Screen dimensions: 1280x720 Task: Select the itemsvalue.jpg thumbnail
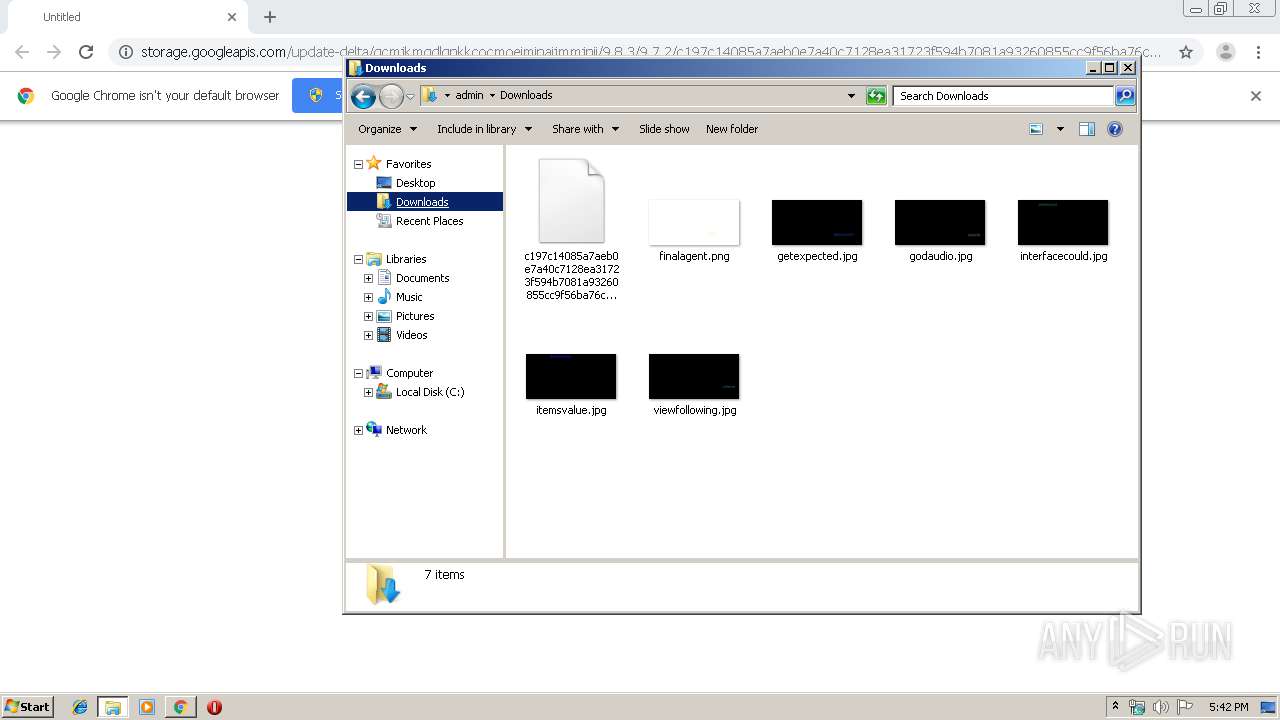pyautogui.click(x=571, y=376)
